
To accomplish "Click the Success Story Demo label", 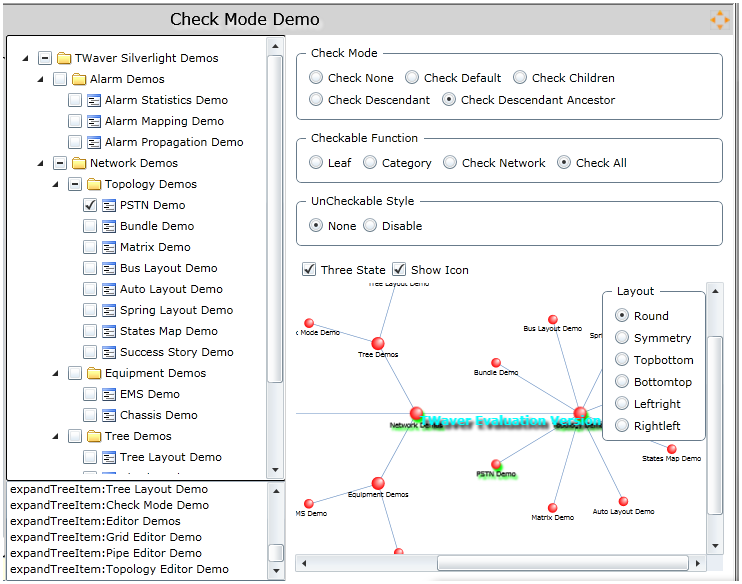I will click(177, 352).
